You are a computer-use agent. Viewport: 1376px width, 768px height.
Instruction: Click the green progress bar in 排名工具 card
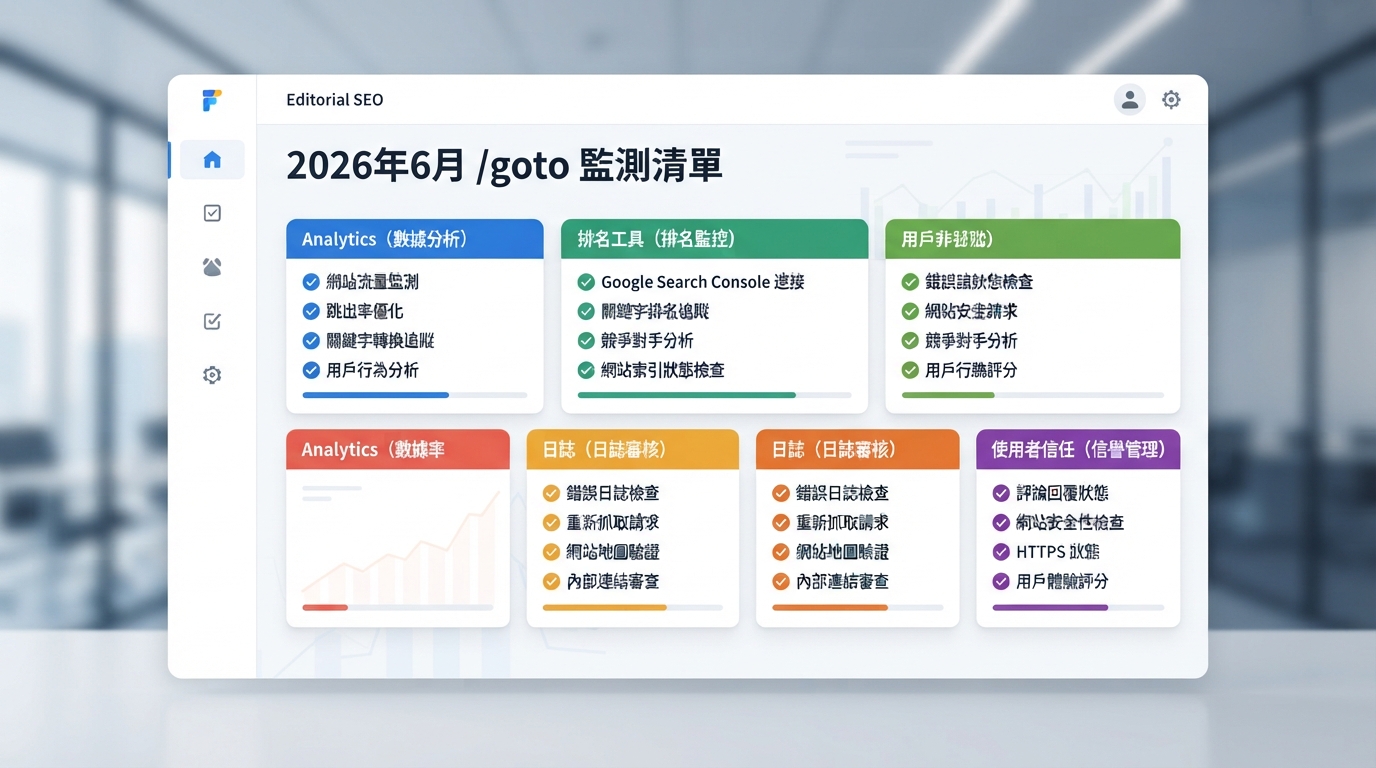[x=714, y=395]
